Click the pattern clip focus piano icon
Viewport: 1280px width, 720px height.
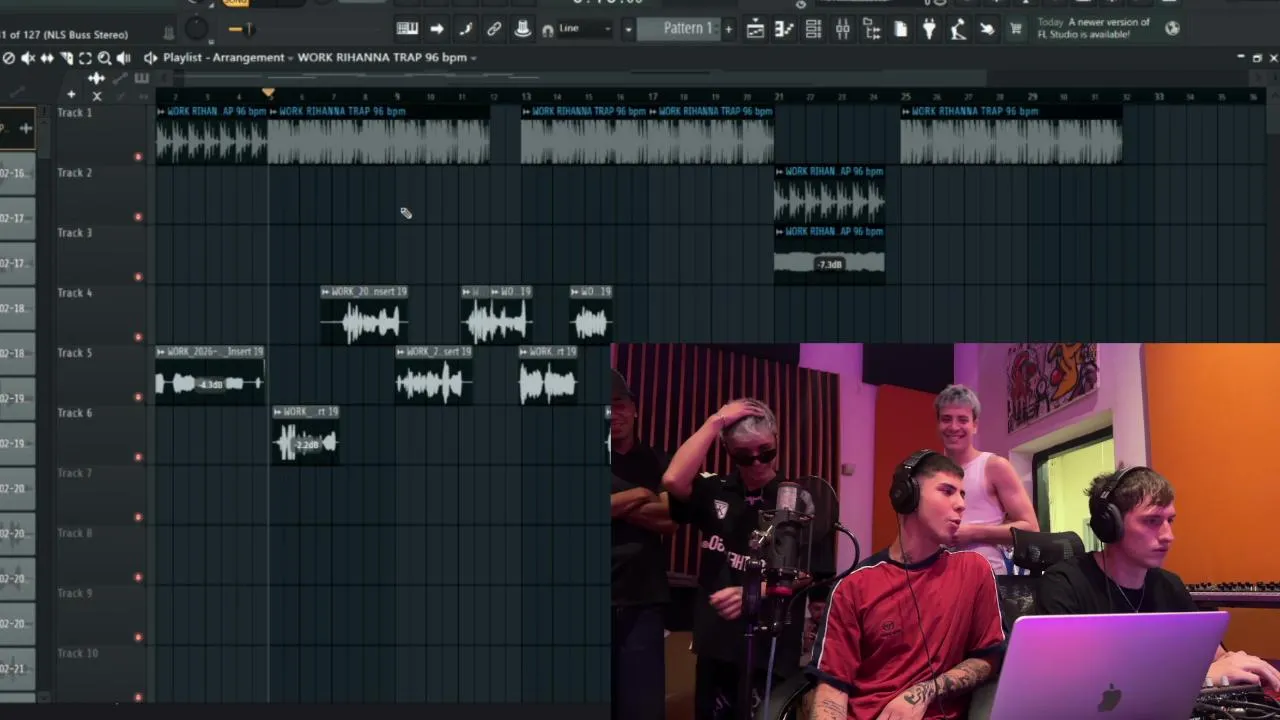(141, 78)
